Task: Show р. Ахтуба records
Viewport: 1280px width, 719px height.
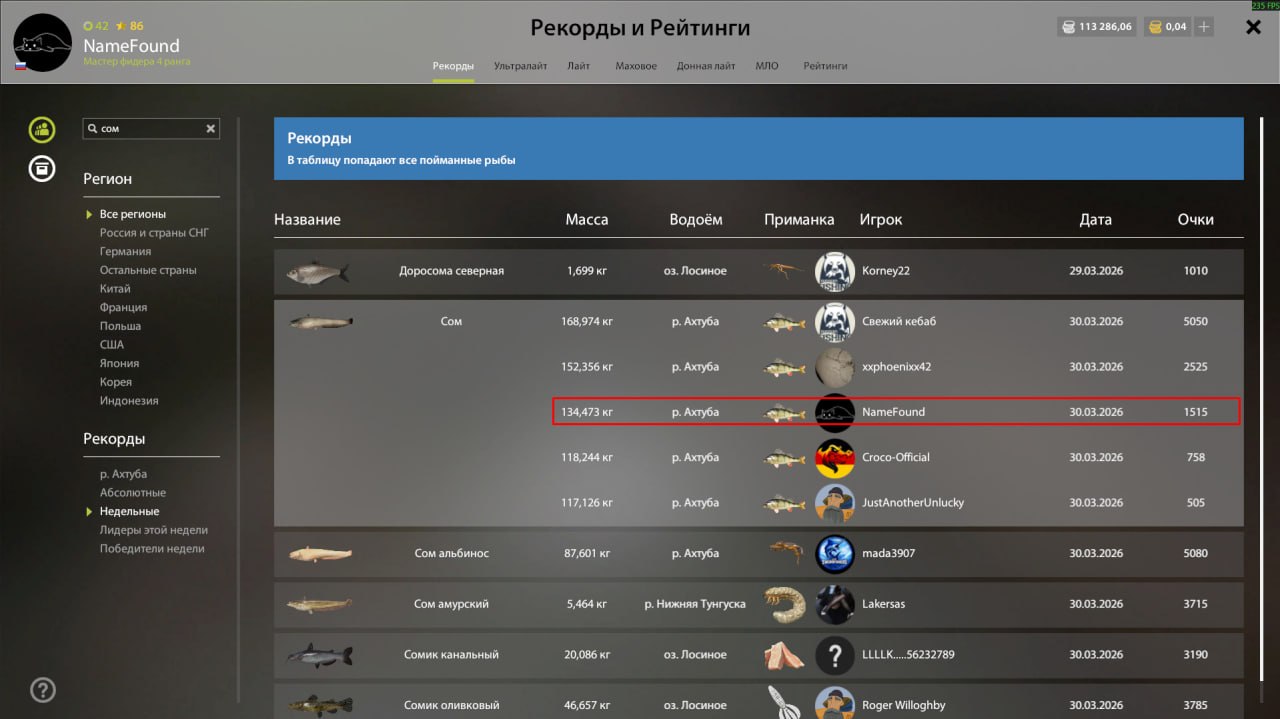Action: (123, 474)
